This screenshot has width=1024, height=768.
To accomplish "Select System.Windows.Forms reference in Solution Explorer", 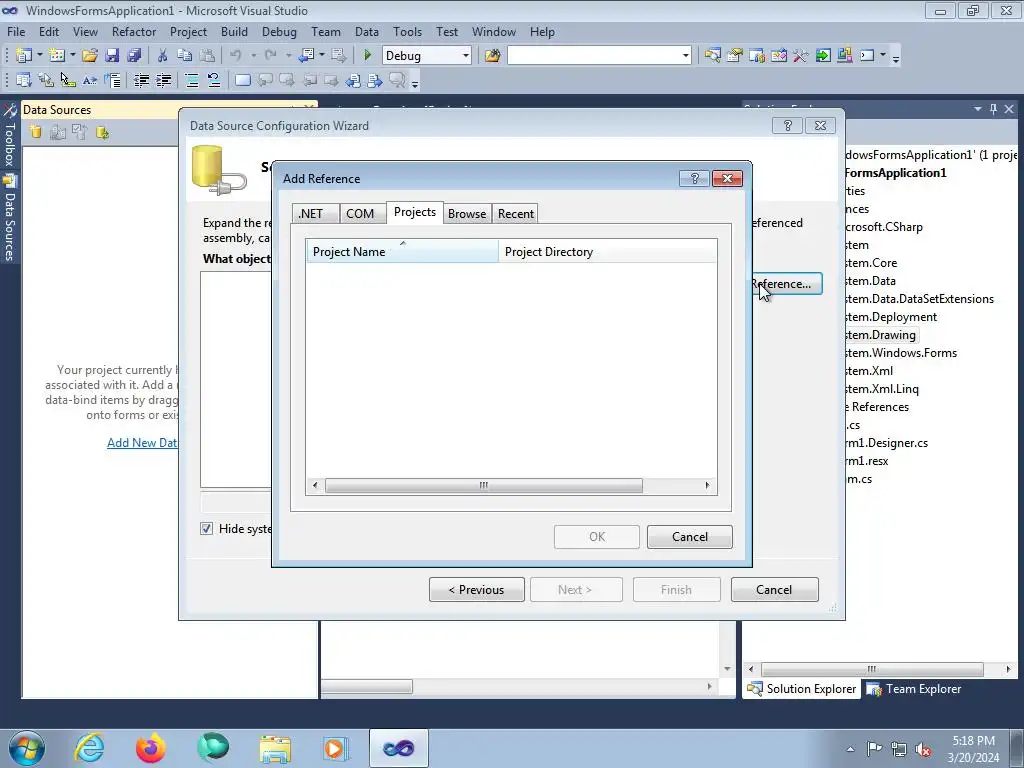I will pos(900,353).
